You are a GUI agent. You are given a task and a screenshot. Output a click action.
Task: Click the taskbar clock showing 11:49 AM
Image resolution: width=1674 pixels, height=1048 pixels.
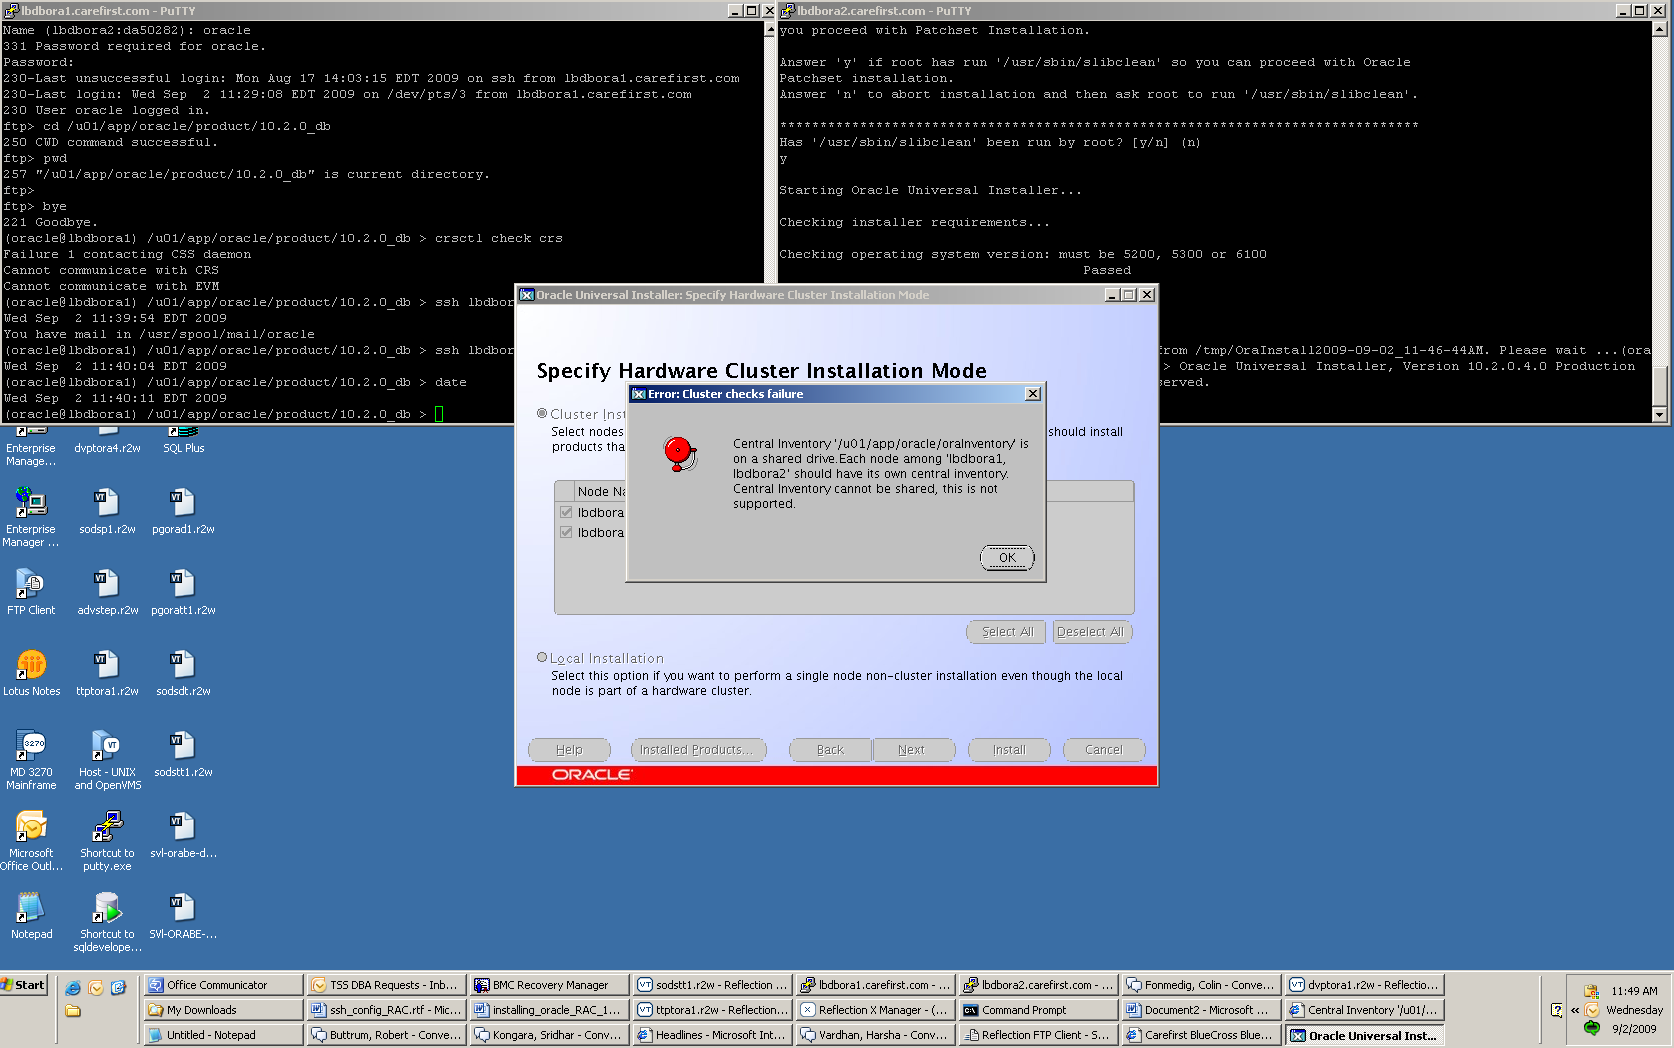[1634, 991]
